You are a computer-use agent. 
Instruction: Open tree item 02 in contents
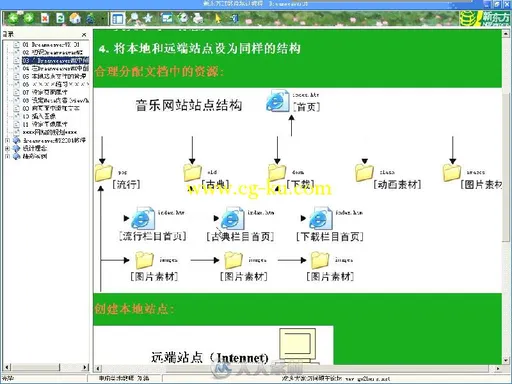point(52,52)
